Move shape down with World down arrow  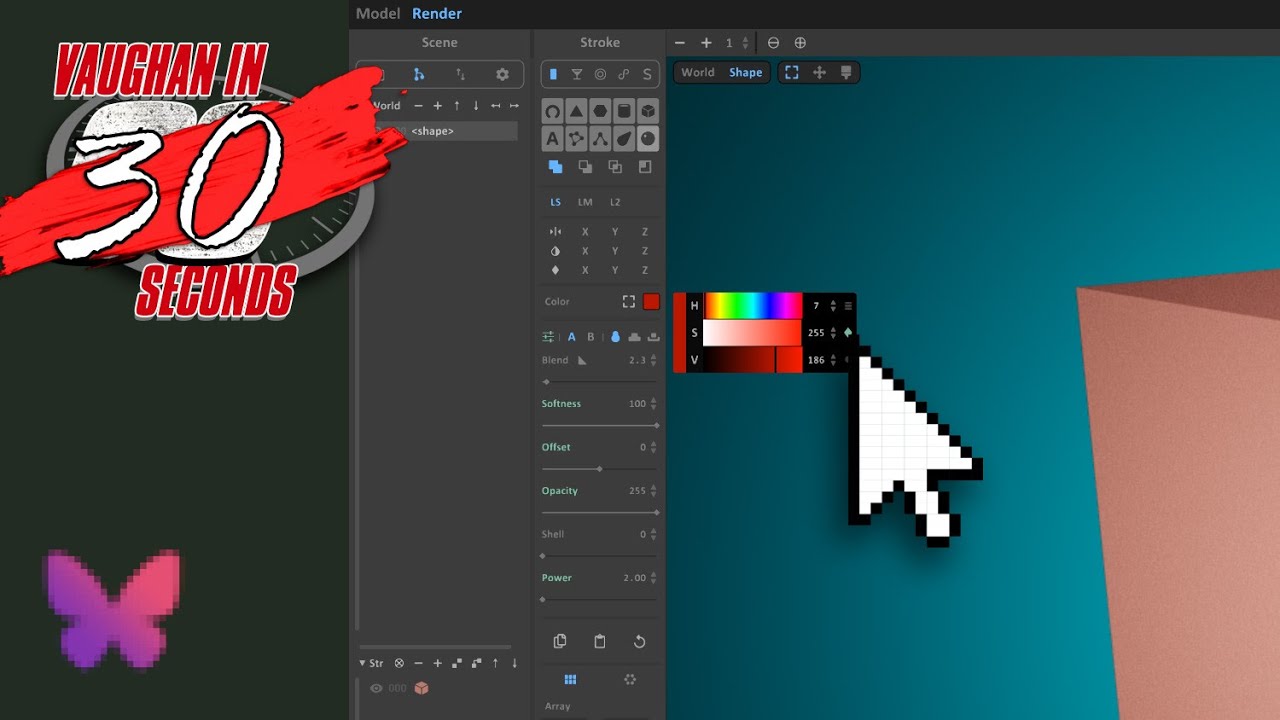pyautogui.click(x=476, y=105)
